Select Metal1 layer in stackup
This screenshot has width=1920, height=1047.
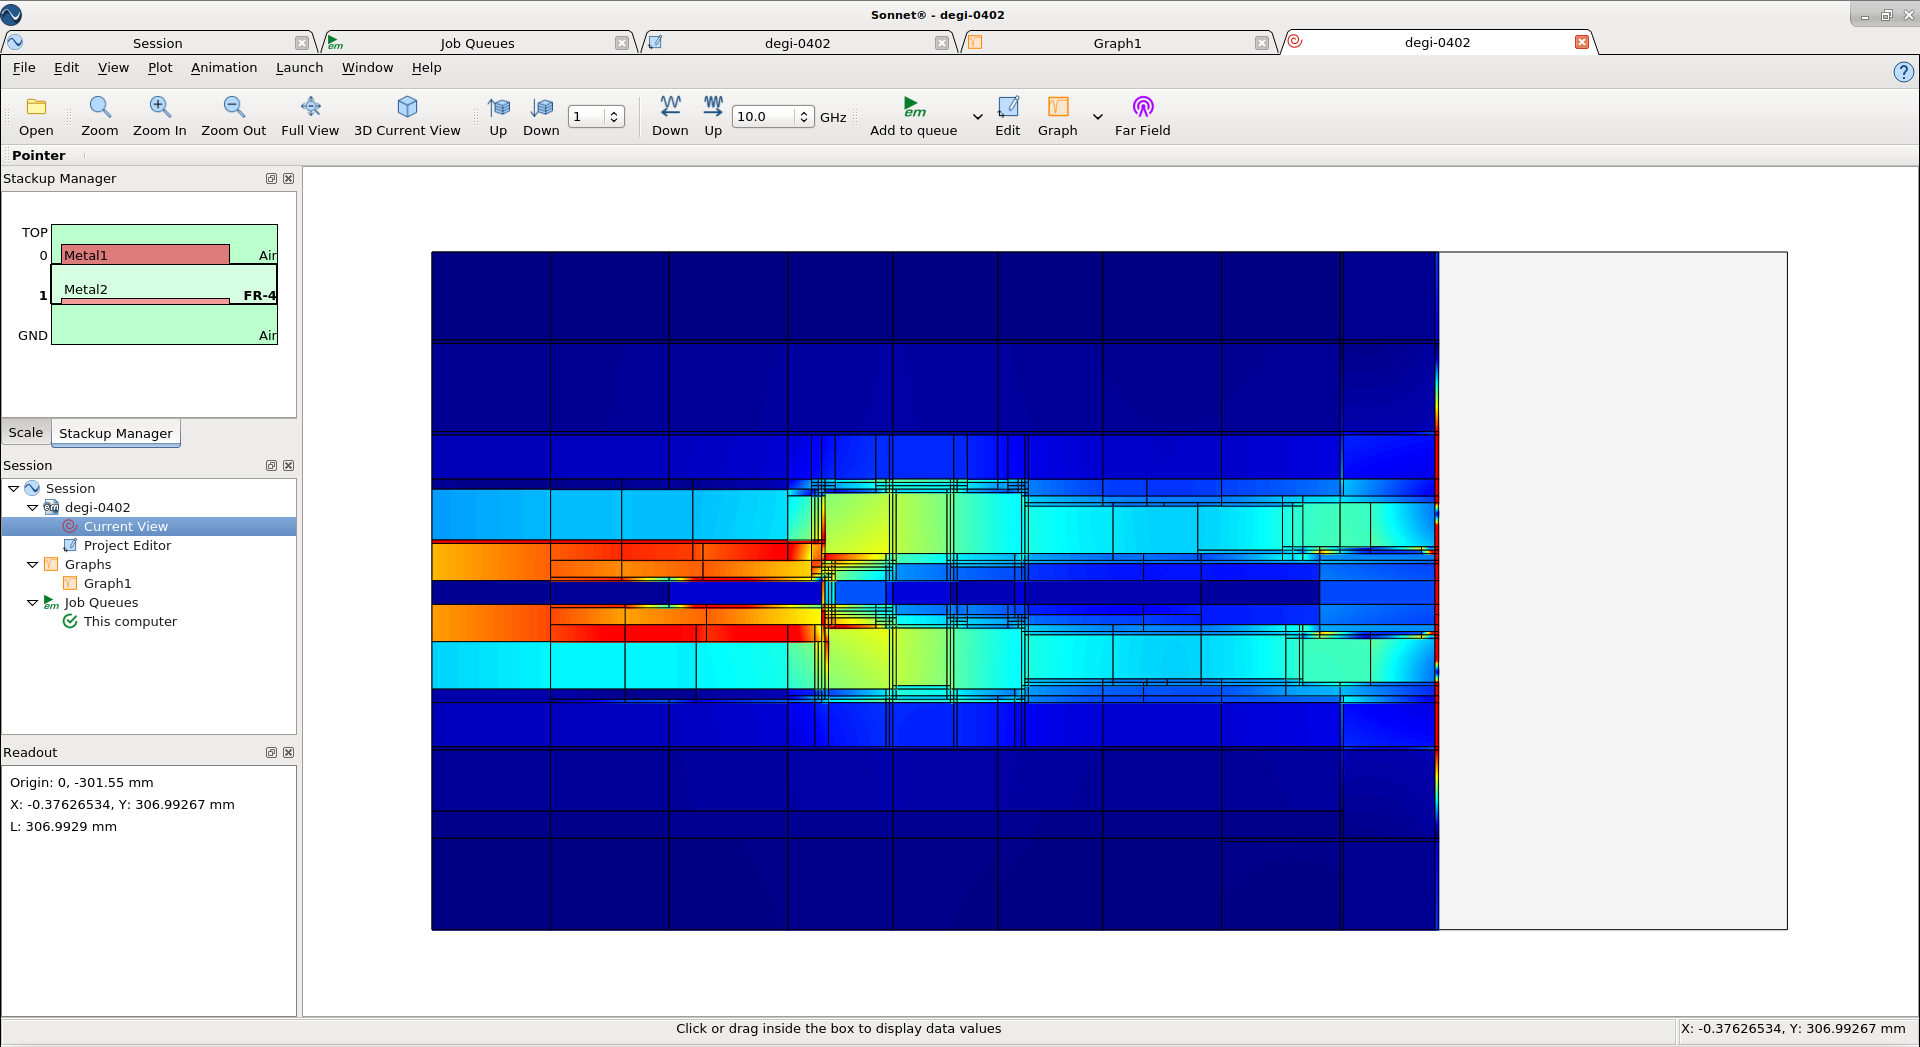click(x=145, y=255)
